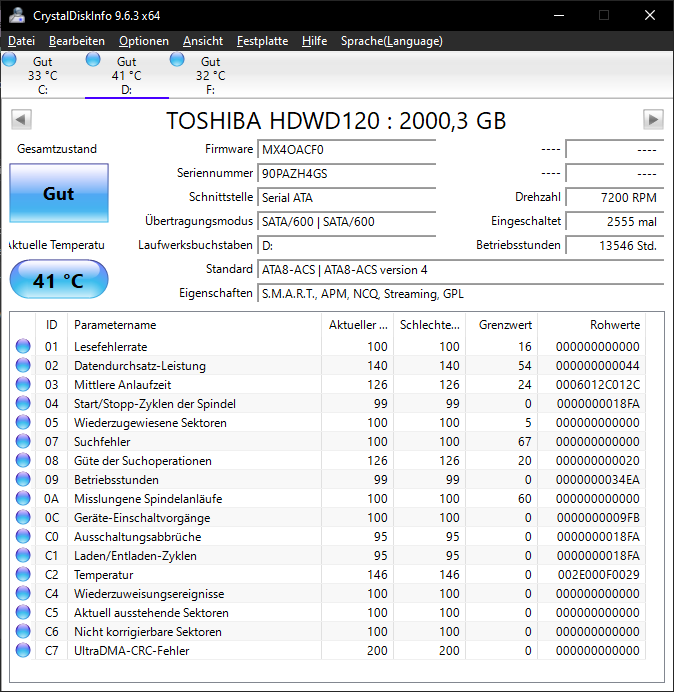Click status icon for Start/Stopp-Zyklen row

[23, 403]
